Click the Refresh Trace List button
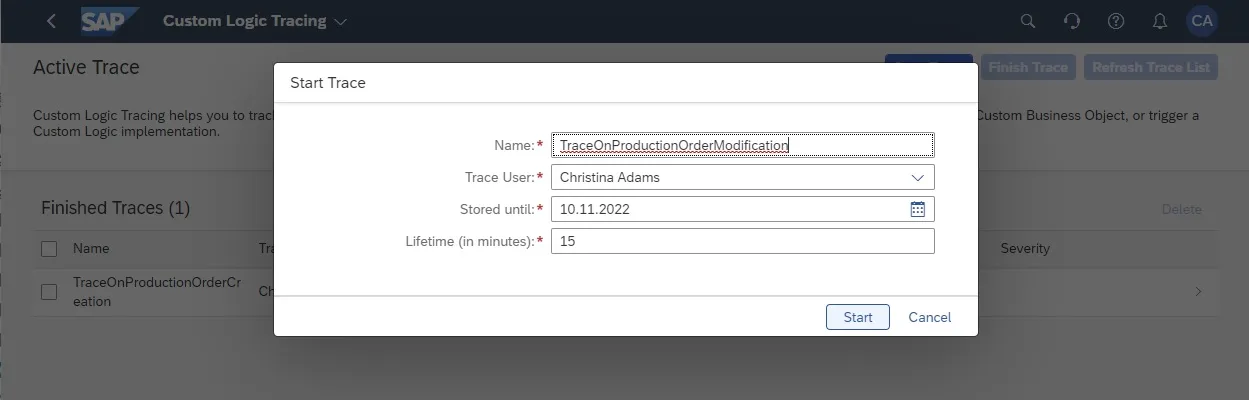The image size is (1249, 400). click(x=1150, y=67)
